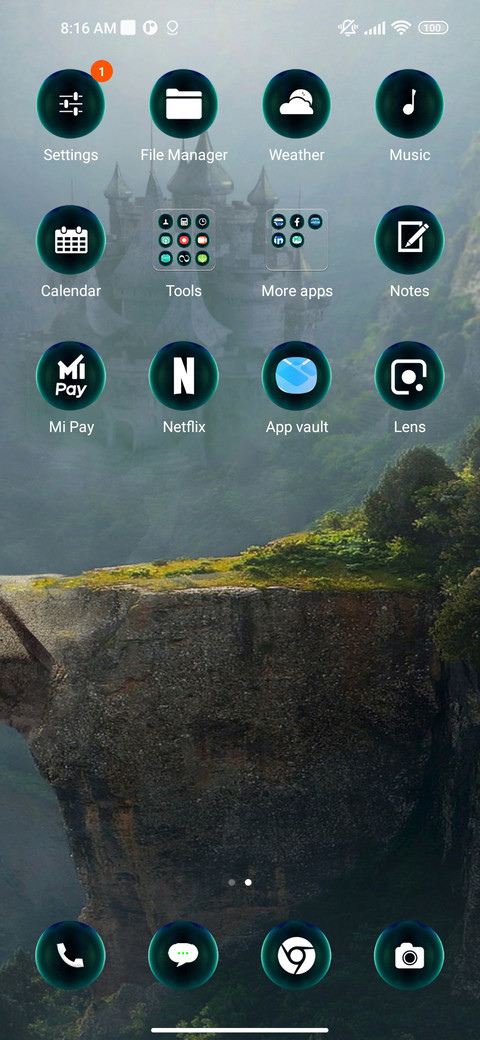Launch File Manager
The height and width of the screenshot is (1040, 480).
pyautogui.click(x=184, y=104)
